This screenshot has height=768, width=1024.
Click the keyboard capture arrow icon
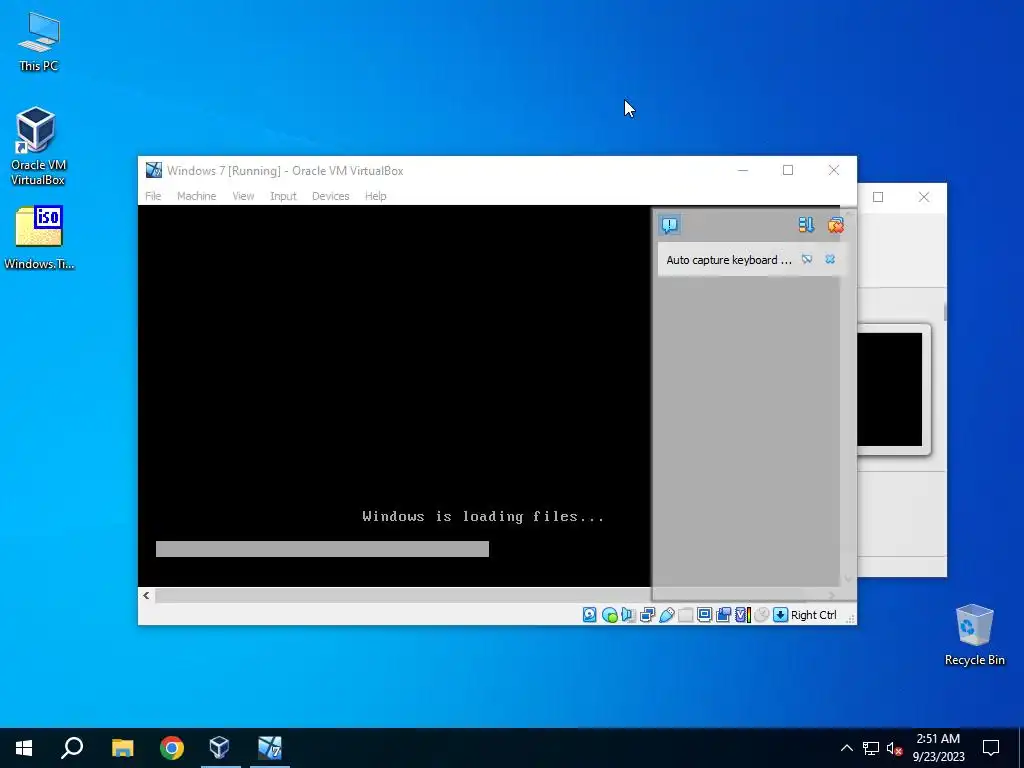780,615
